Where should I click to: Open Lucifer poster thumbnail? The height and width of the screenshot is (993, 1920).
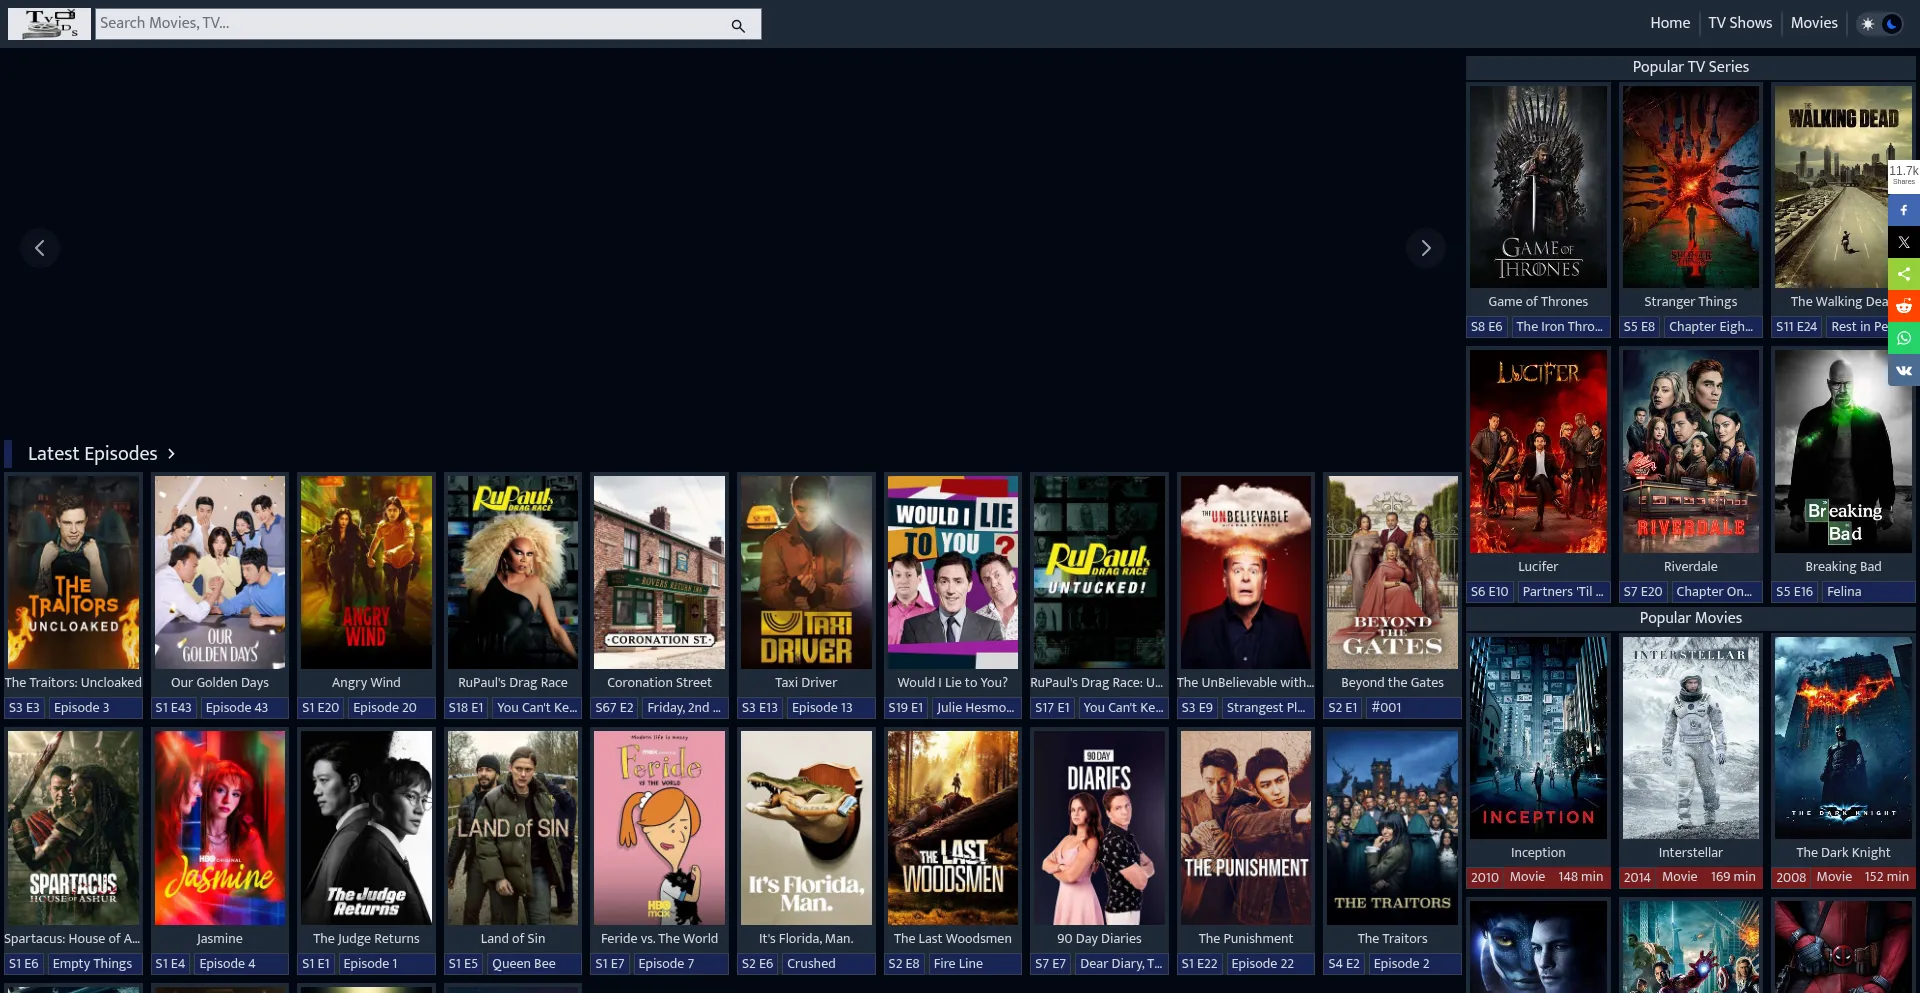click(x=1538, y=452)
